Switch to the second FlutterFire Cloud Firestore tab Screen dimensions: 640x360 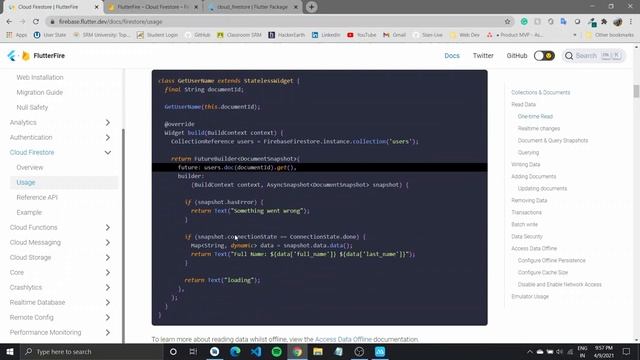153,7
